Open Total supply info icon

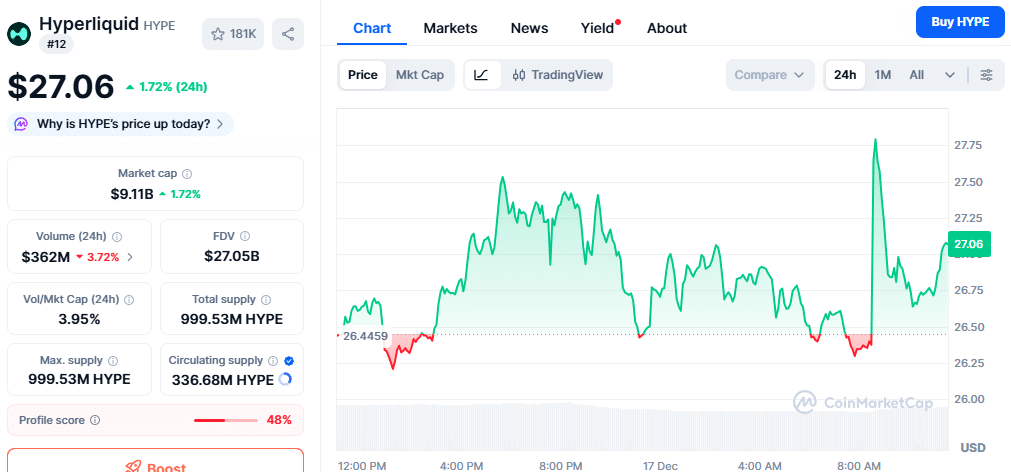pyautogui.click(x=266, y=300)
